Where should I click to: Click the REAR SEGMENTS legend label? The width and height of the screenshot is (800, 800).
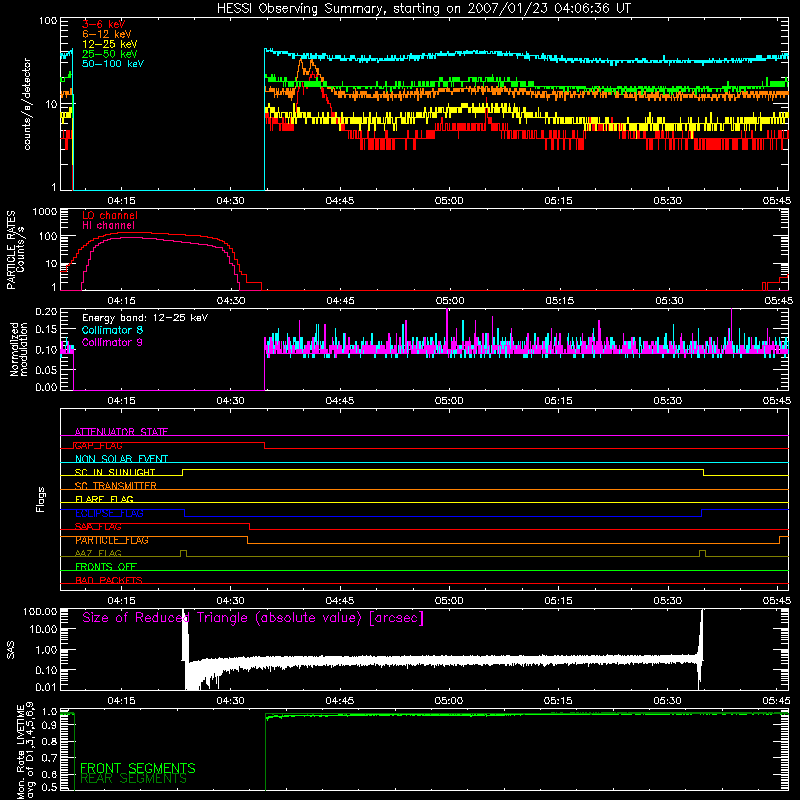pyautogui.click(x=134, y=779)
